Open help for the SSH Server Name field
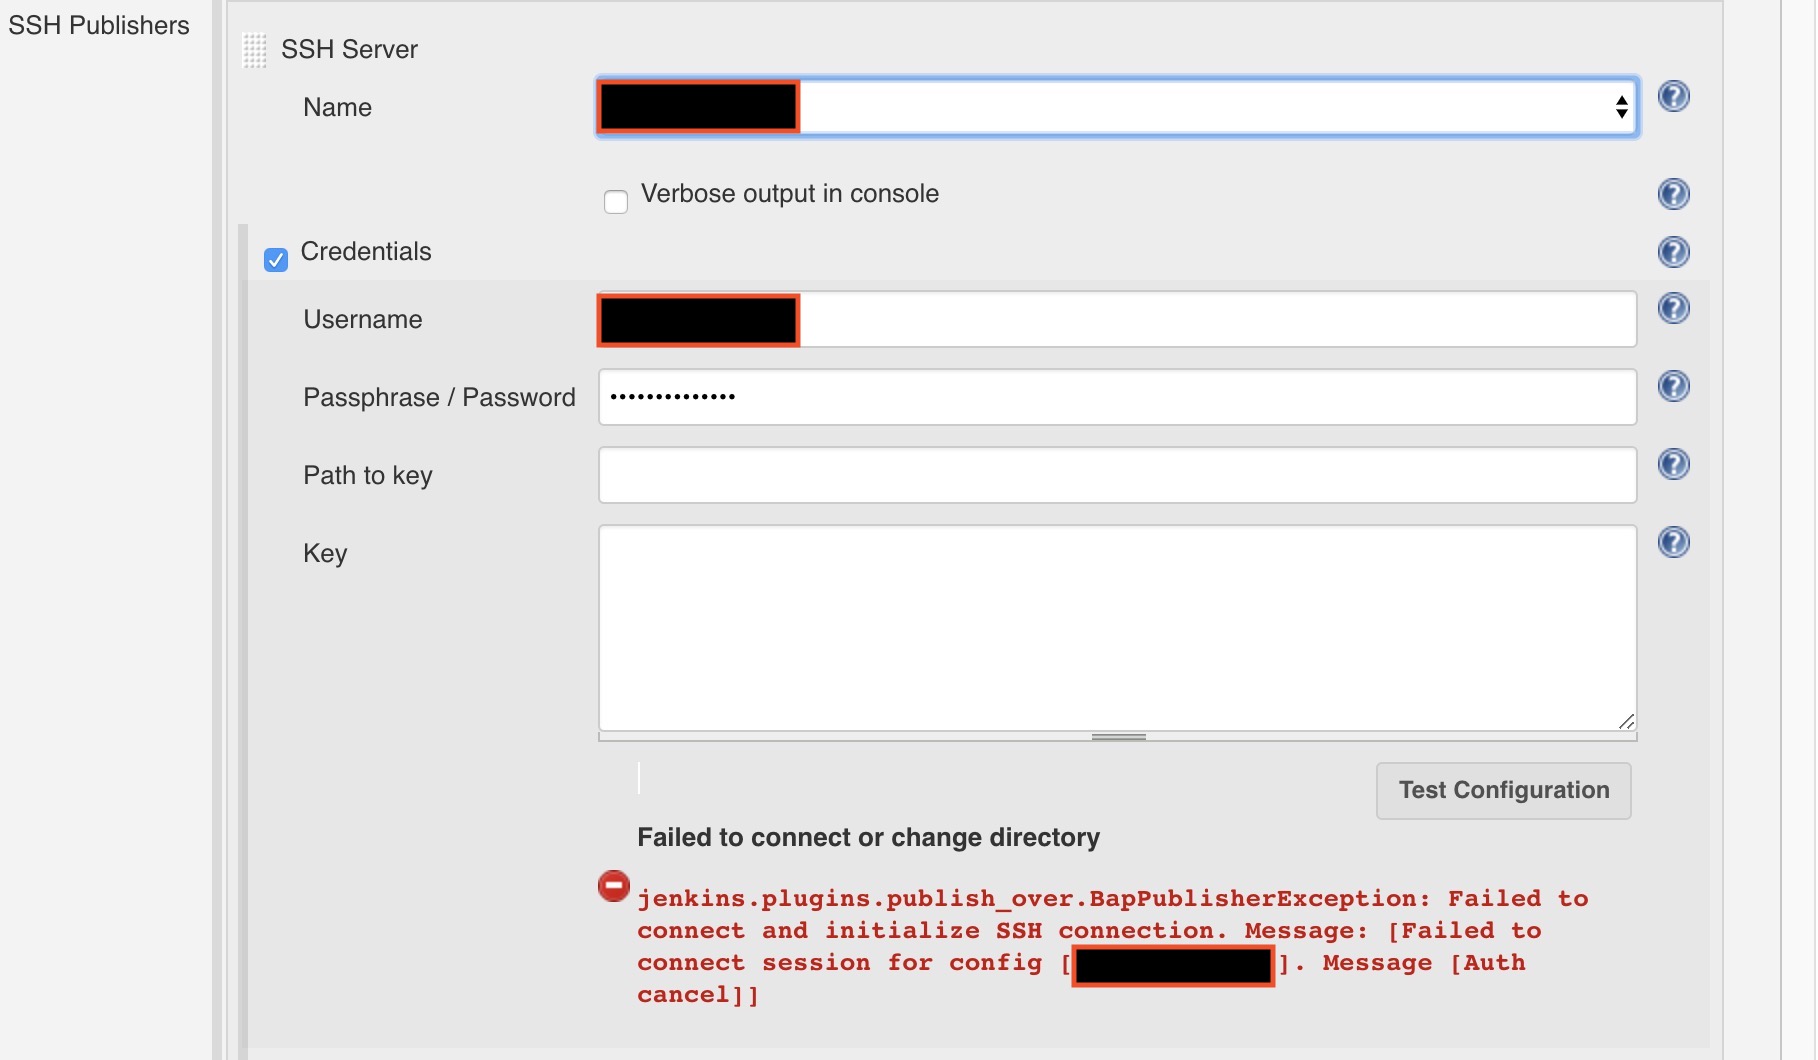The height and width of the screenshot is (1060, 1818). pyautogui.click(x=1673, y=97)
